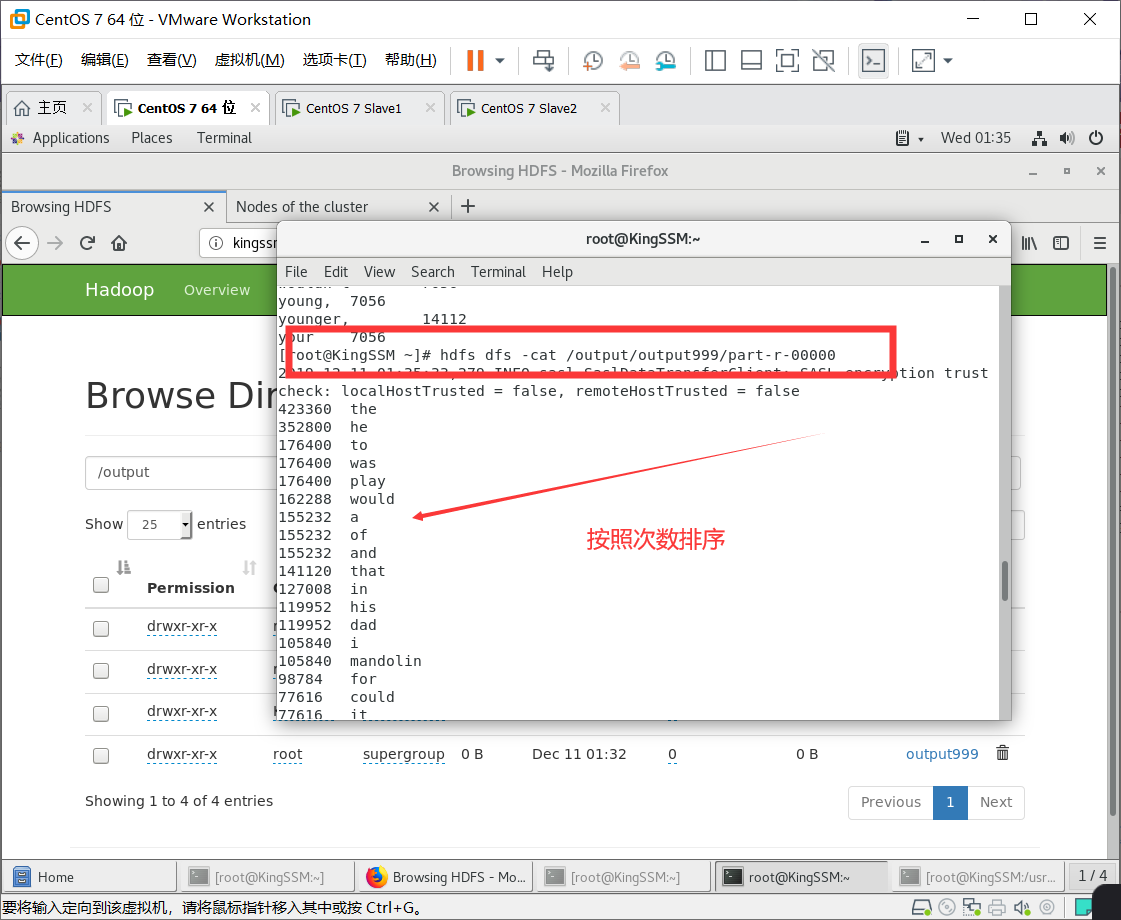Click the Next pagination button

coord(995,802)
